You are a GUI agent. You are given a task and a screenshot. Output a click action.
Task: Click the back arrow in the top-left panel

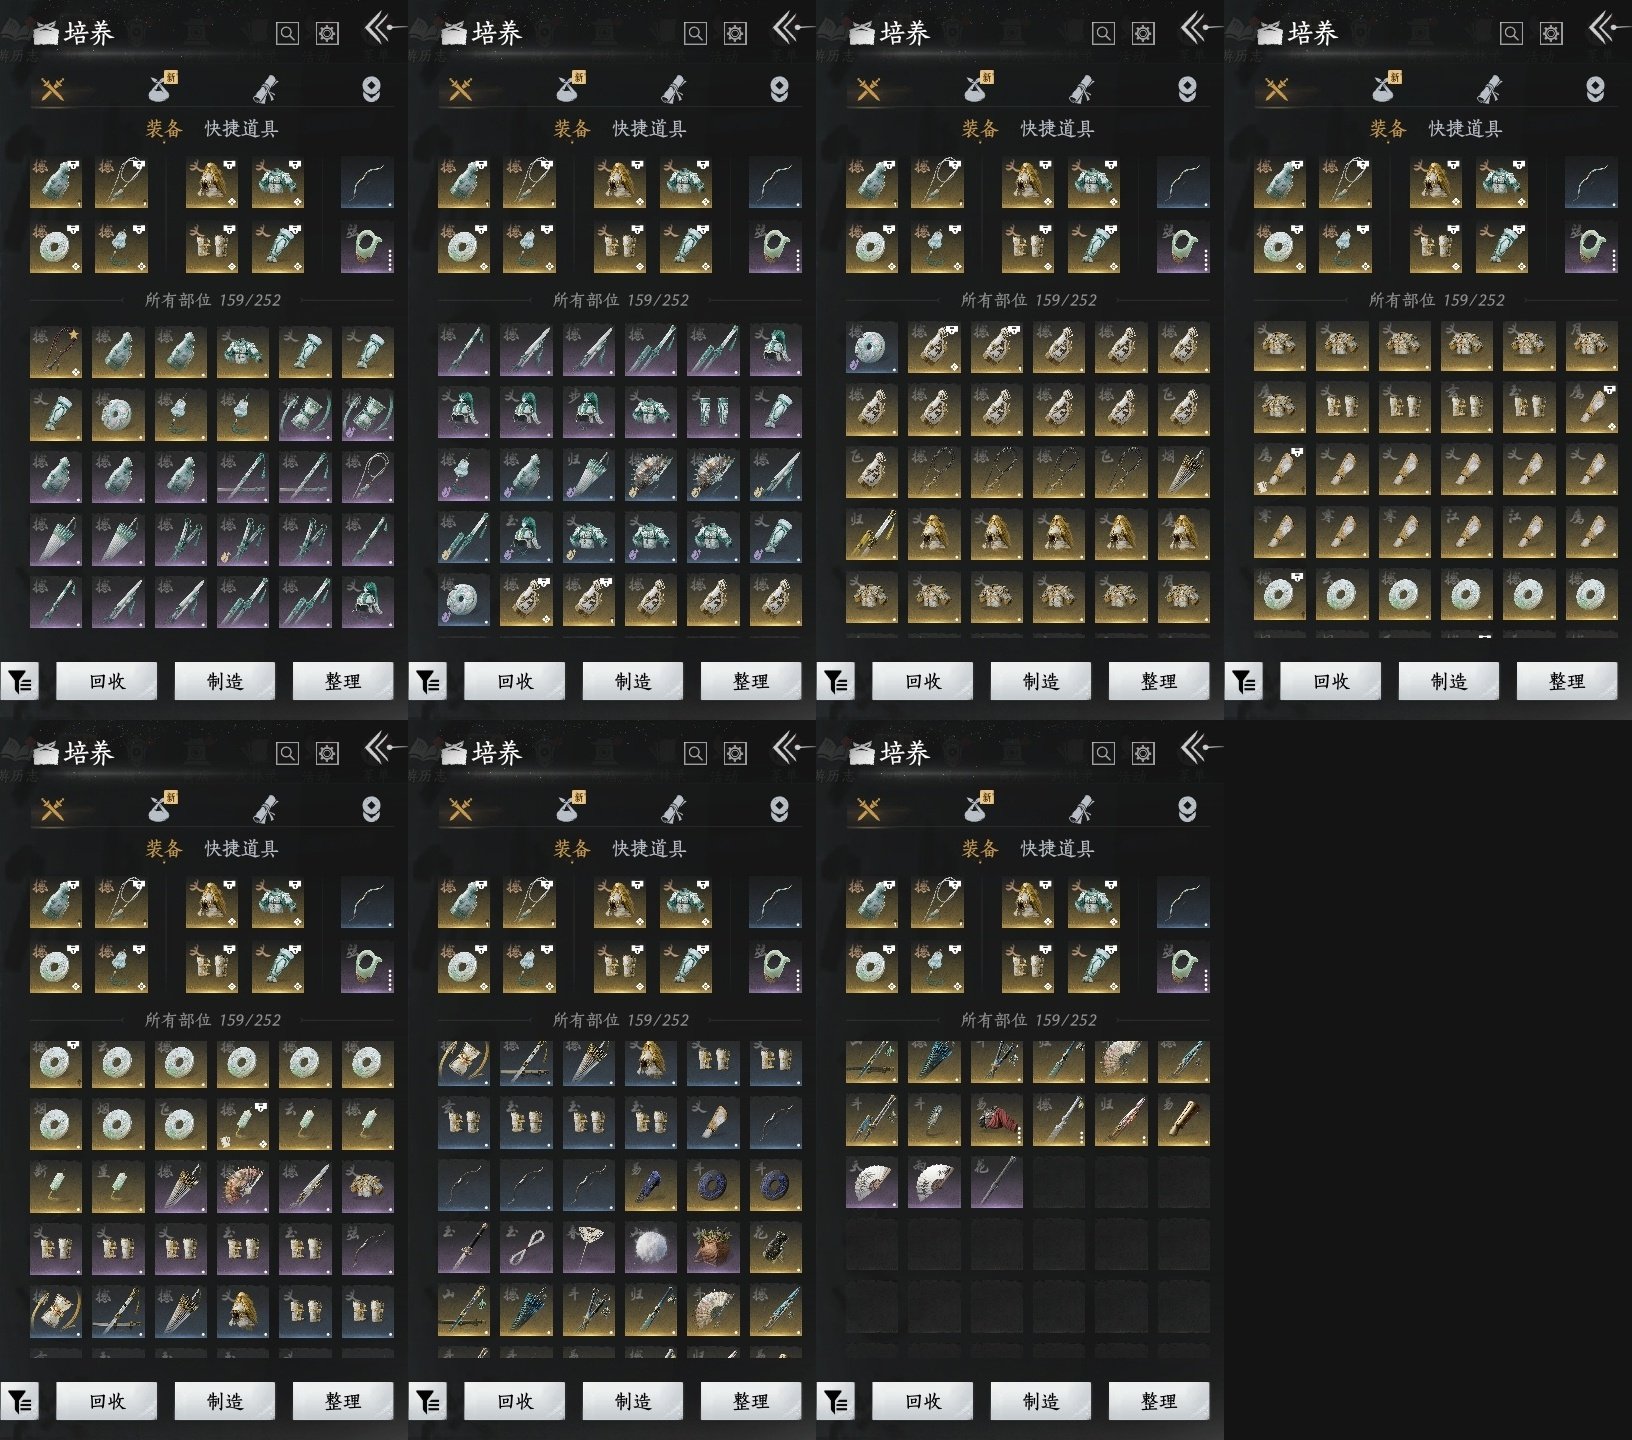pyautogui.click(x=382, y=27)
